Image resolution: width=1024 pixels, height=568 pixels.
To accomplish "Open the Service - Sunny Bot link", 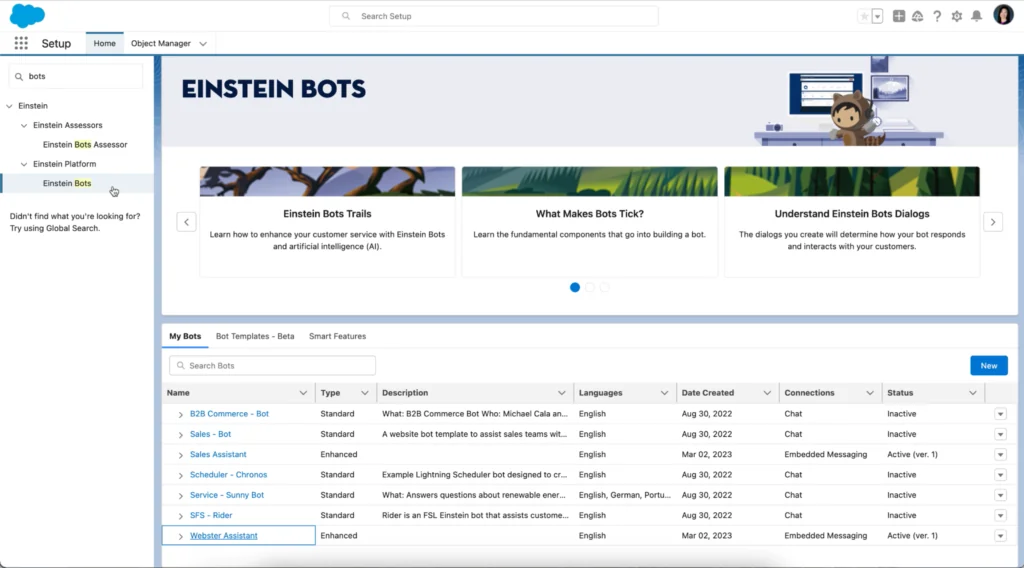I will 227,495.
